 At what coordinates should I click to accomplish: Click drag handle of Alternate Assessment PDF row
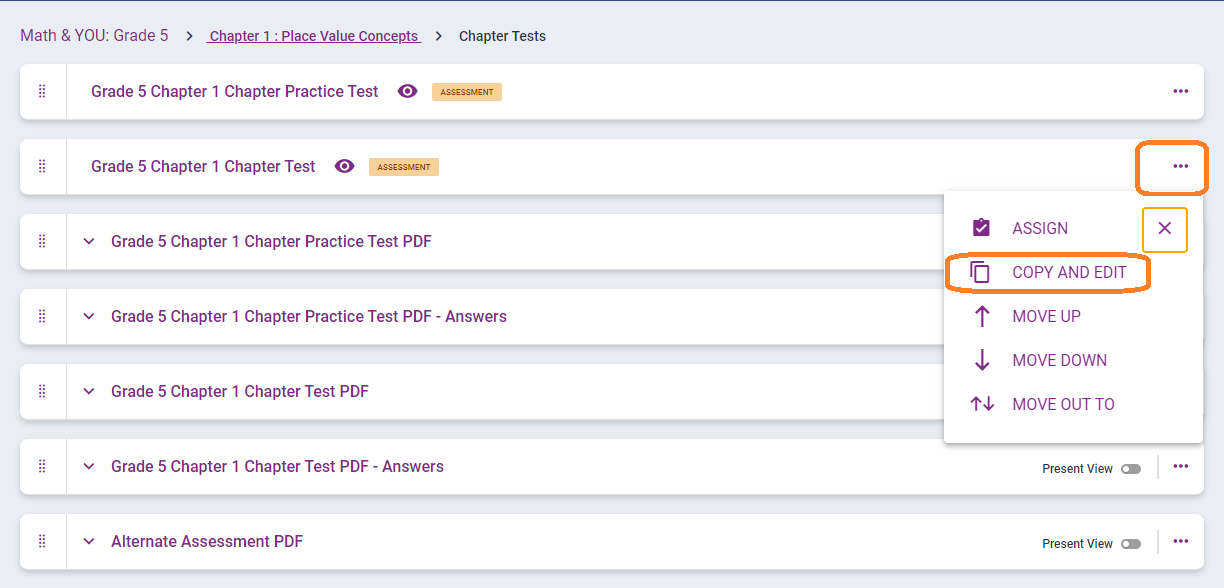tap(42, 541)
